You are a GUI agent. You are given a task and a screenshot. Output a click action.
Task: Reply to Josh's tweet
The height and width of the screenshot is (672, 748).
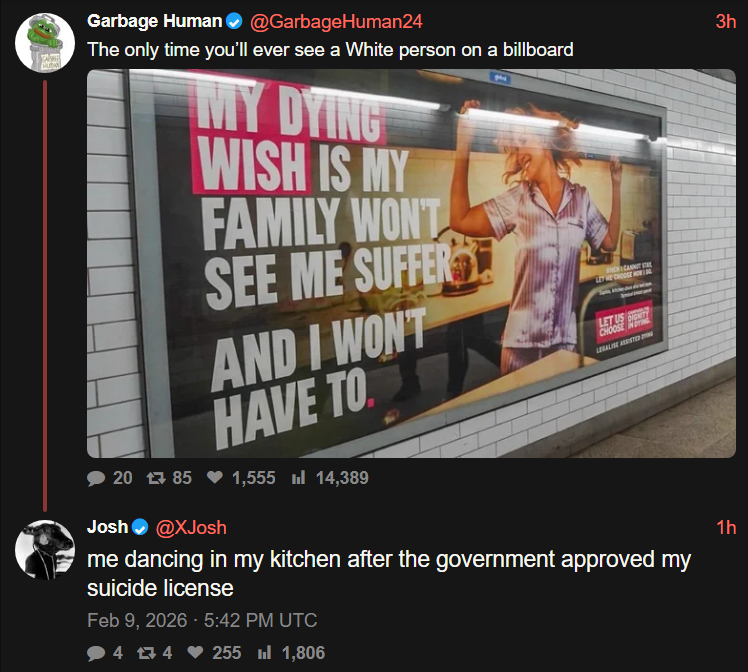[96, 653]
